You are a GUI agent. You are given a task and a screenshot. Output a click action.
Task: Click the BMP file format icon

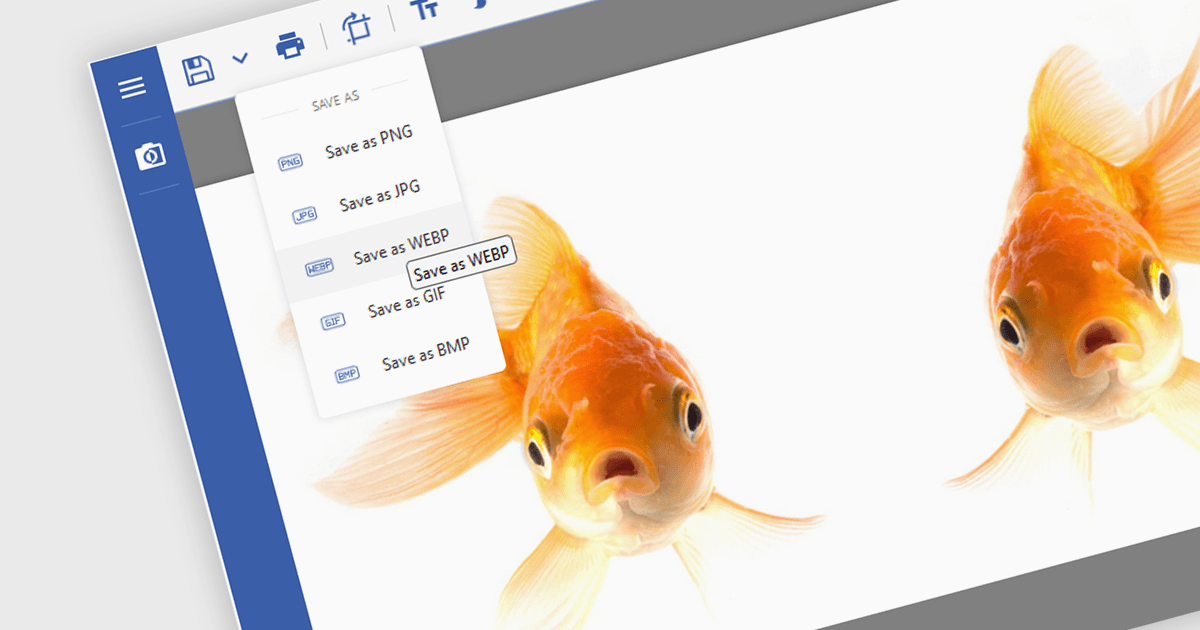click(346, 375)
